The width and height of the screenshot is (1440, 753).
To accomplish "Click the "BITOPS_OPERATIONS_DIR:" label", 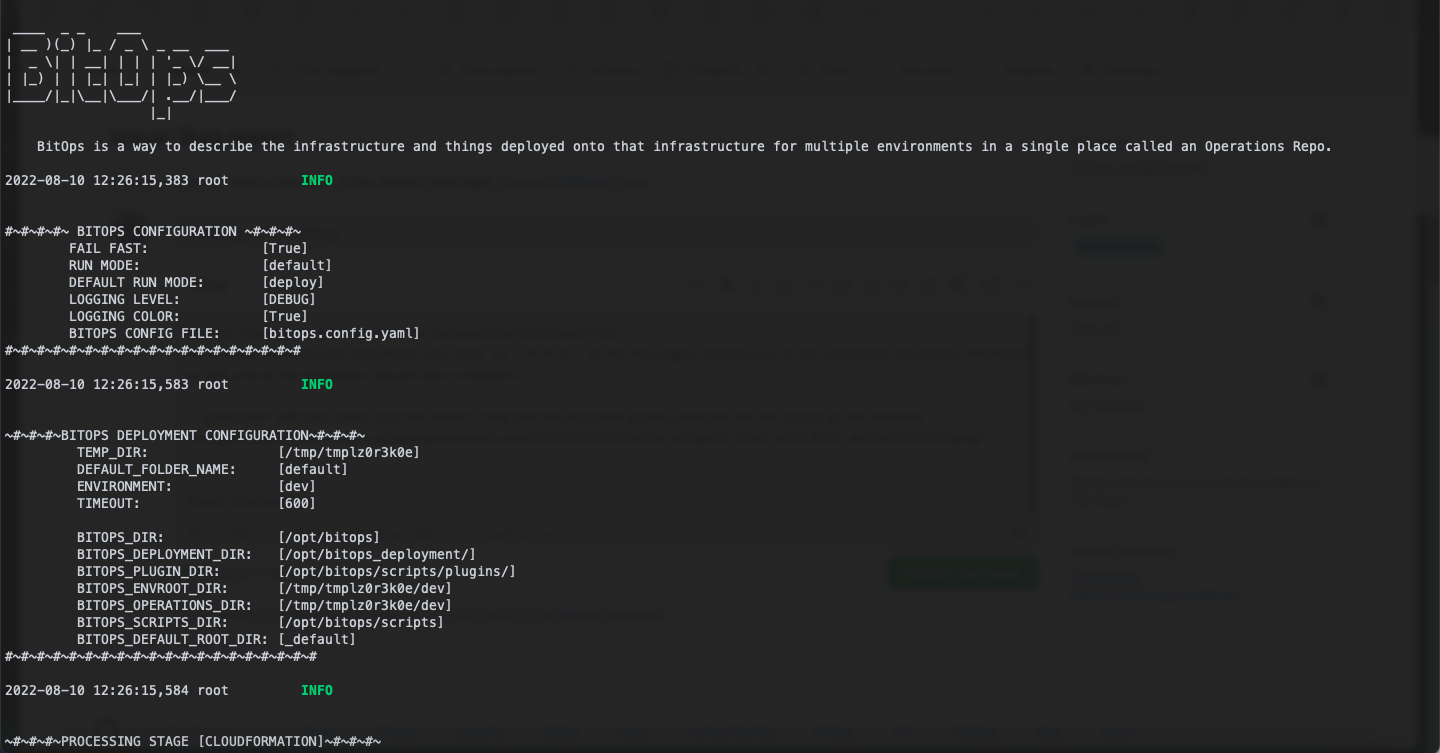I will 164,605.
